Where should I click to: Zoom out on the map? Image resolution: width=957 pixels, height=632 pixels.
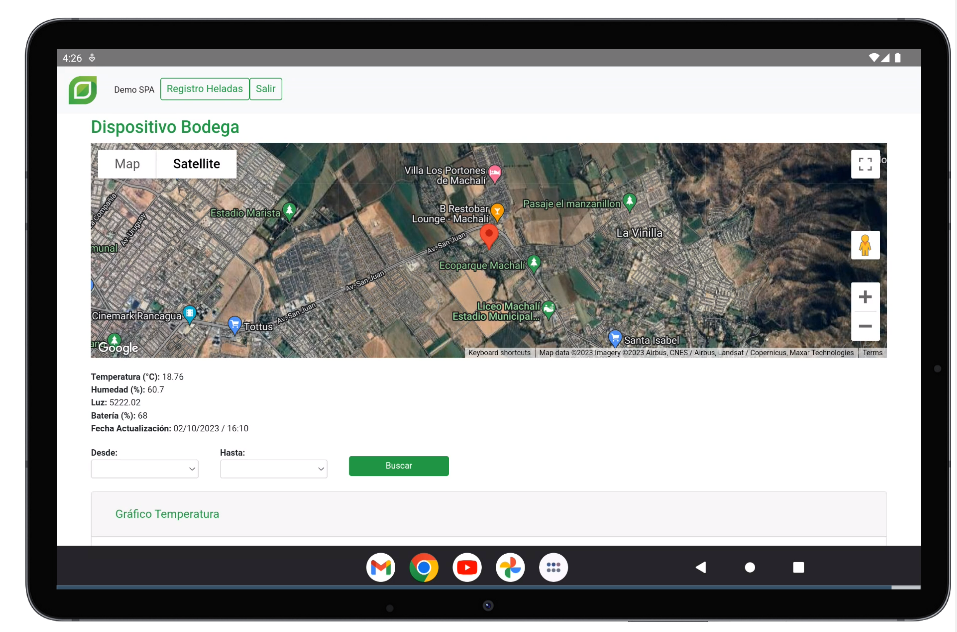point(865,326)
